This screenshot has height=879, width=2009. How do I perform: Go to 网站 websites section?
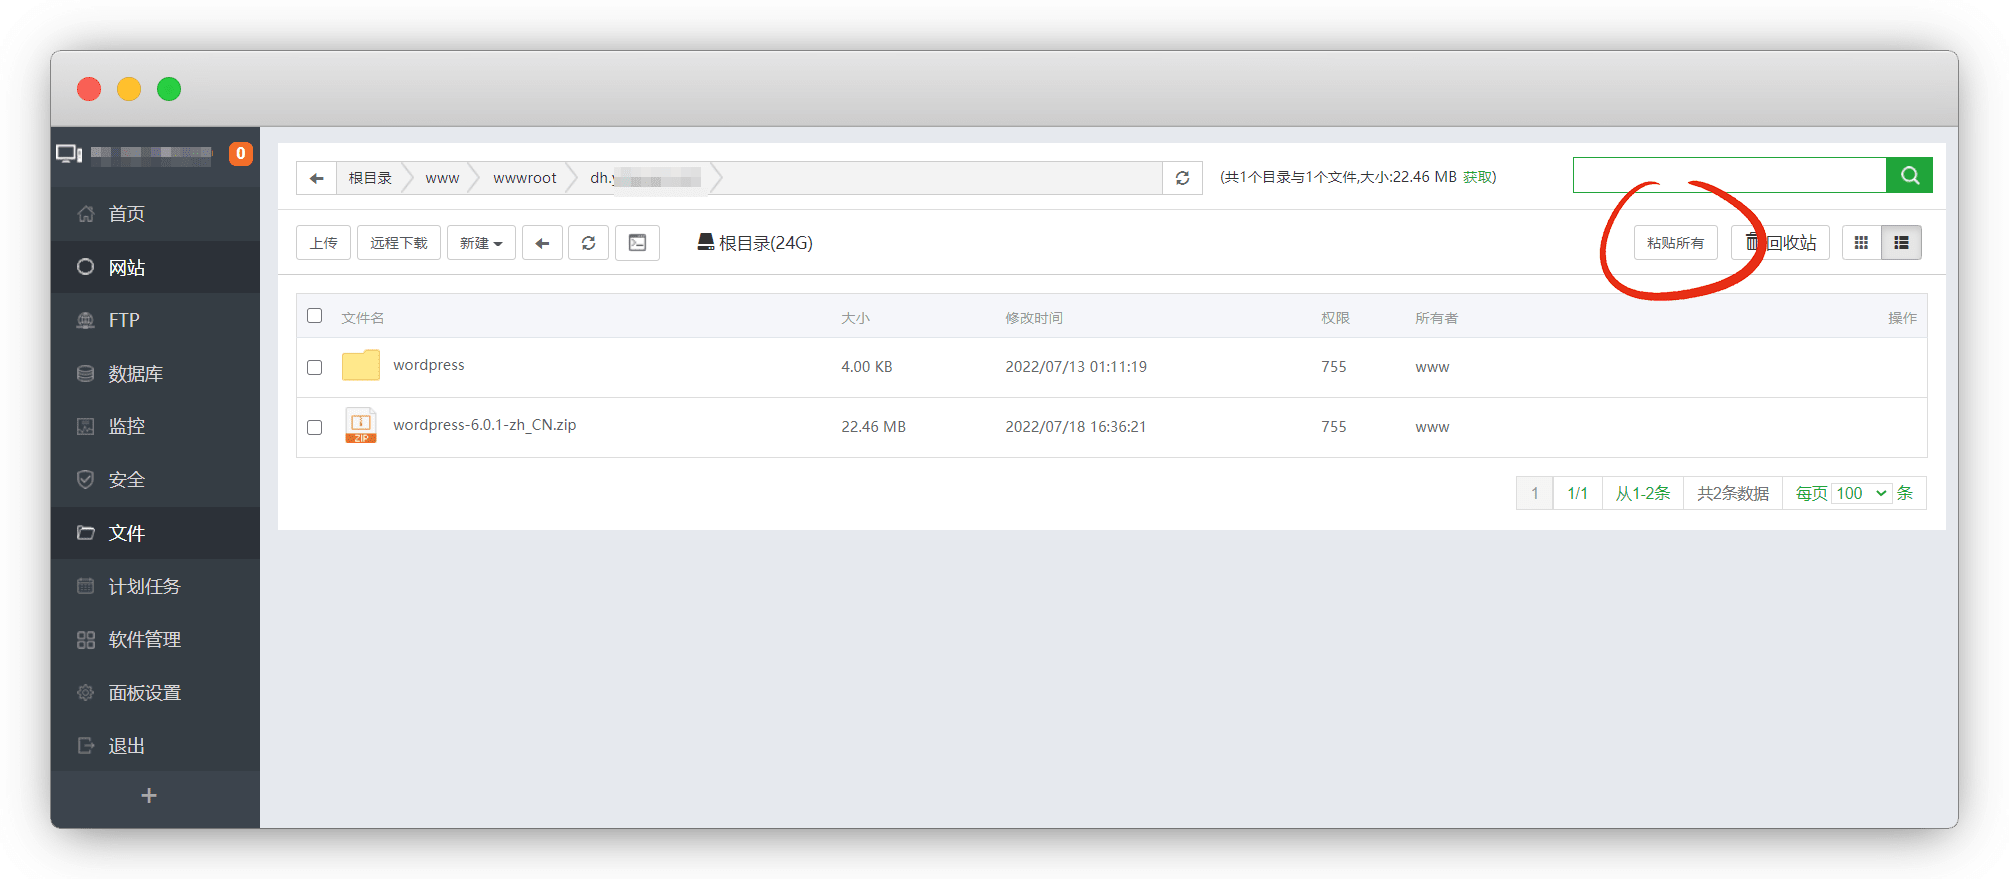[126, 267]
